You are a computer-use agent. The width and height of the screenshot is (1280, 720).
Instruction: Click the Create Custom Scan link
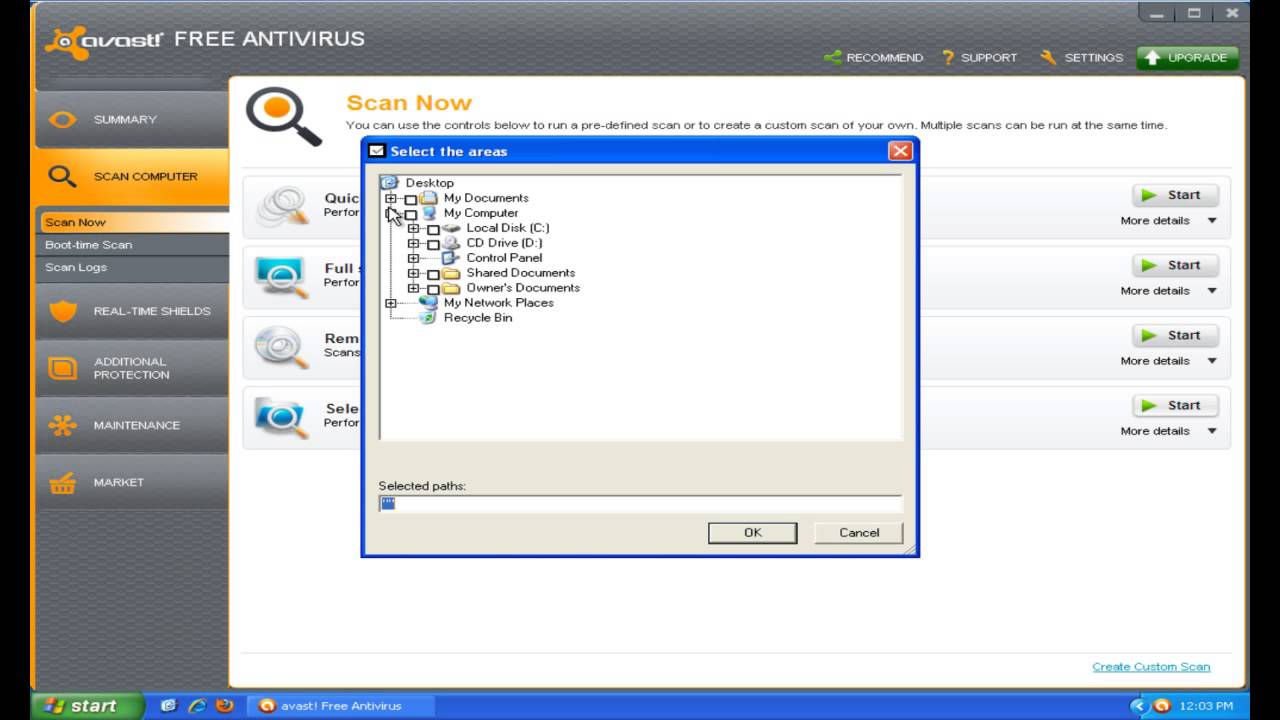tap(1151, 667)
